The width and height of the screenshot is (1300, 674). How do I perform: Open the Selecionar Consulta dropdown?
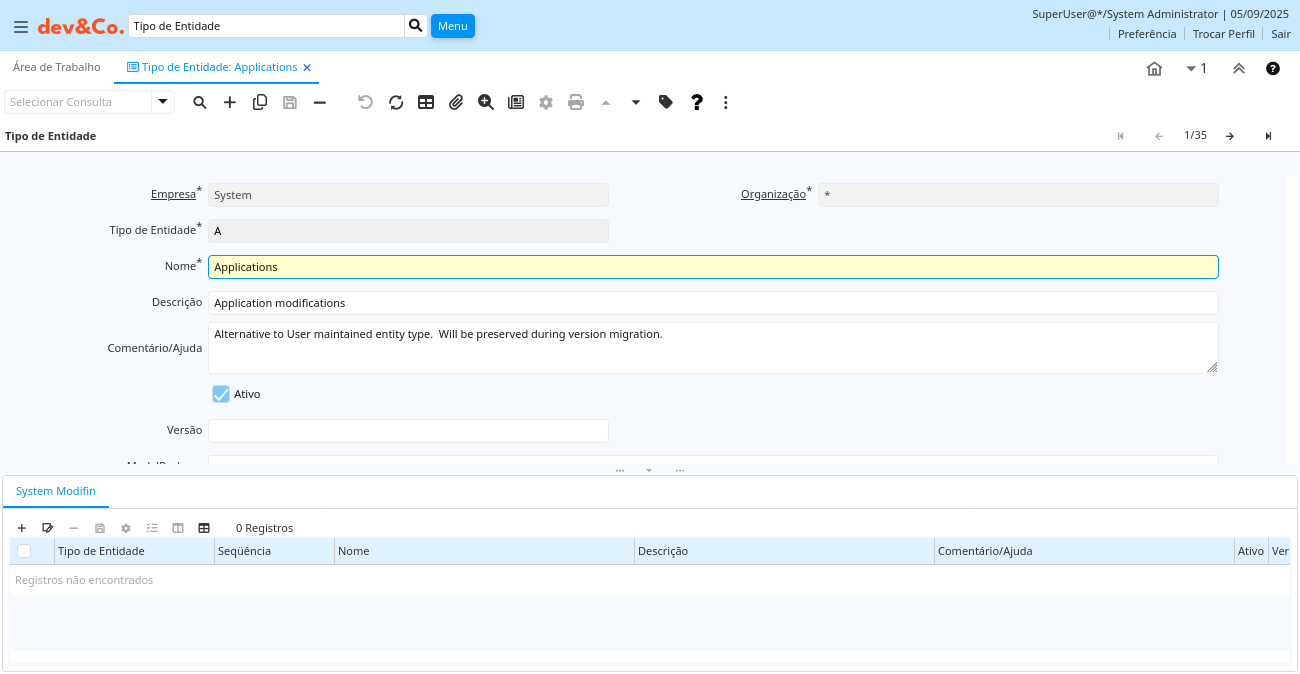[163, 102]
